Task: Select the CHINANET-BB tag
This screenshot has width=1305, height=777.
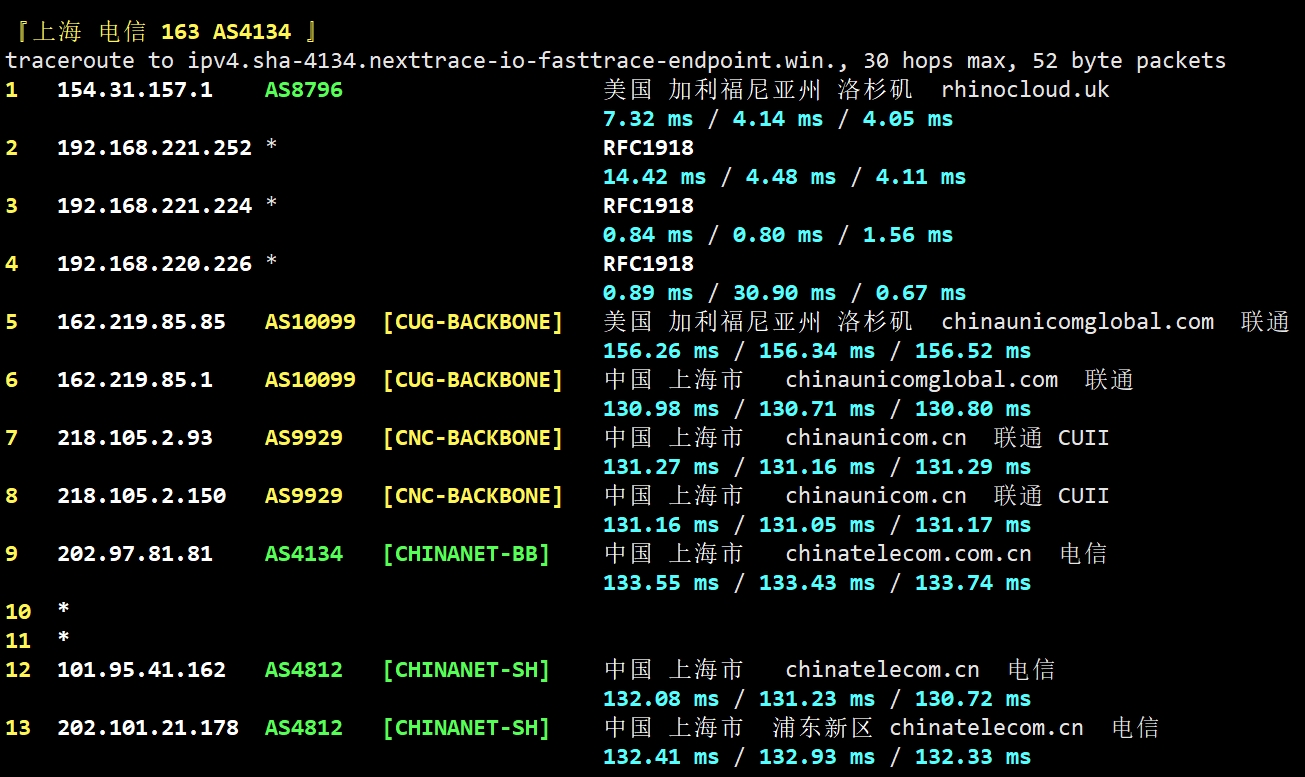Action: click(466, 554)
